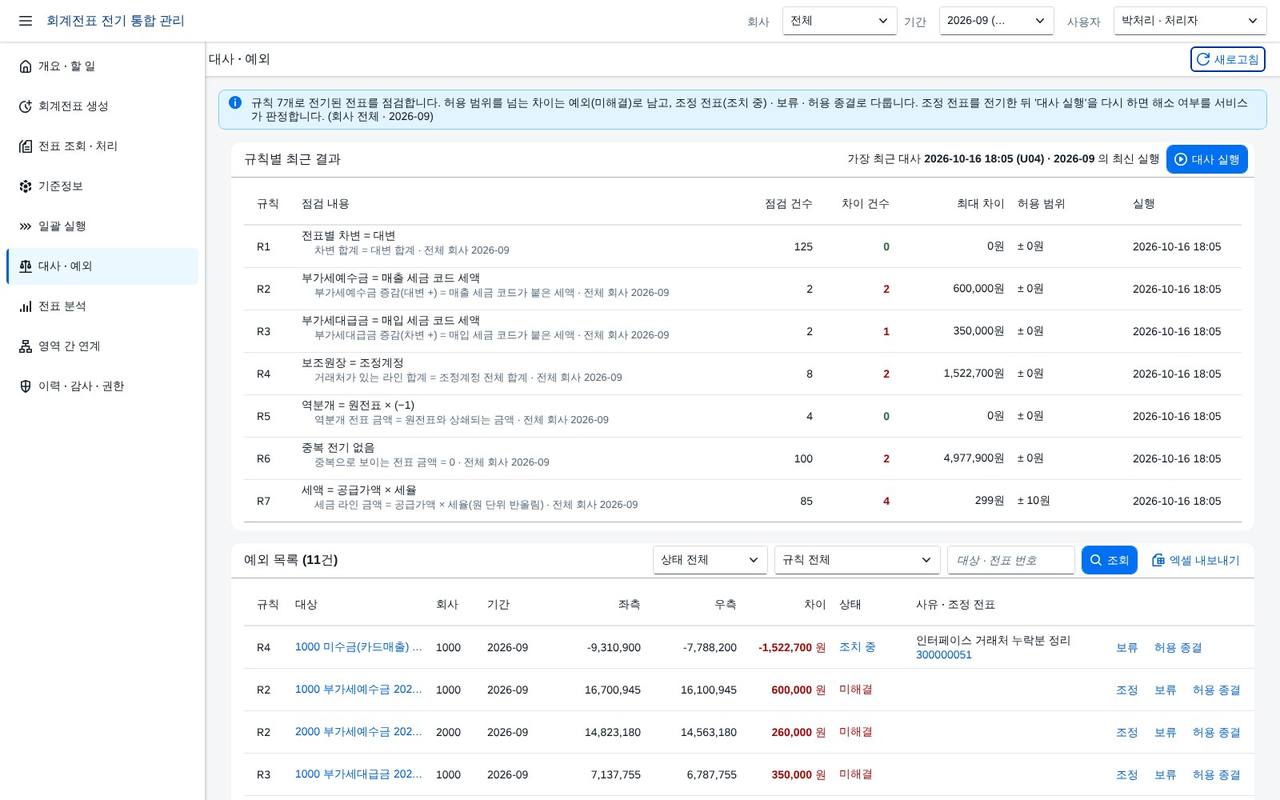Click the 영역 간 연계 hierarchy icon
Screen dimensions: 1280x800
coord(25,346)
